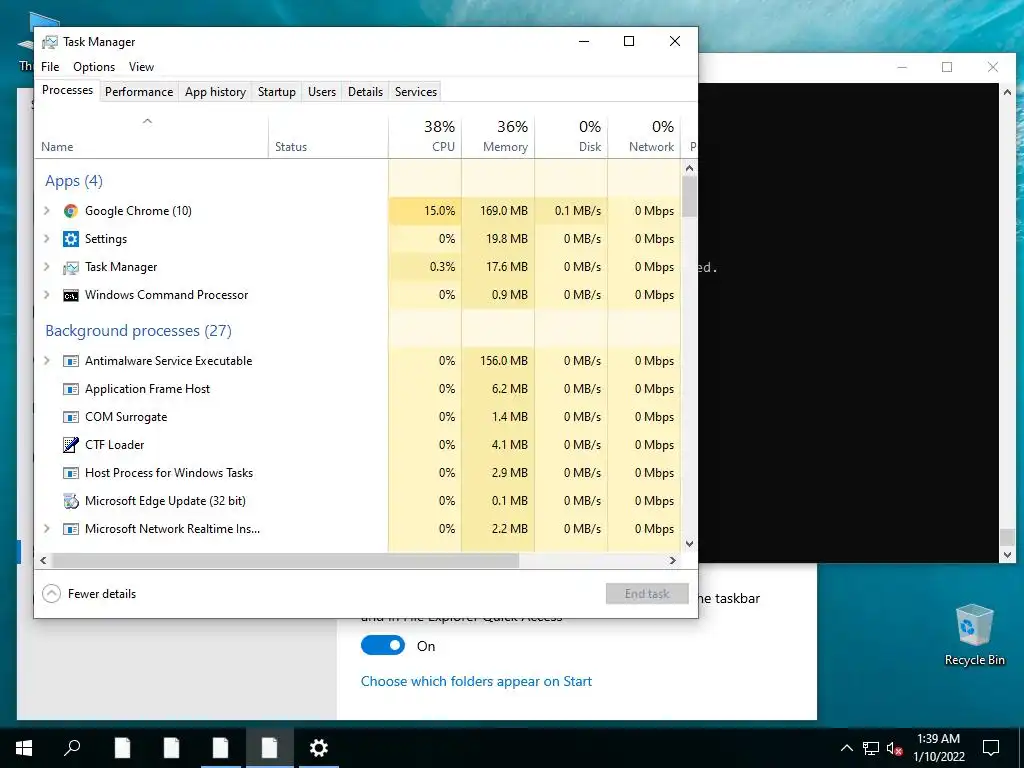Open the notification action center
The image size is (1024, 768).
[x=991, y=748]
